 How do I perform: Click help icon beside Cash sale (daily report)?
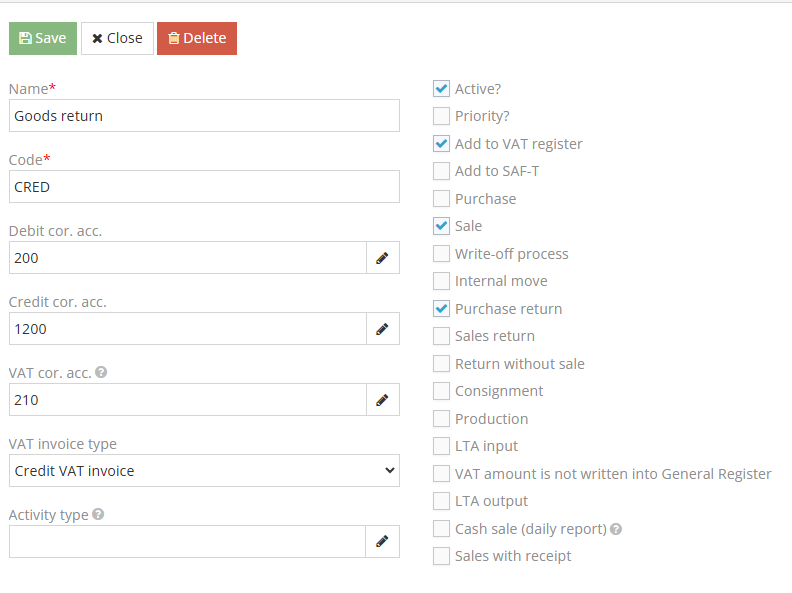pyautogui.click(x=616, y=529)
